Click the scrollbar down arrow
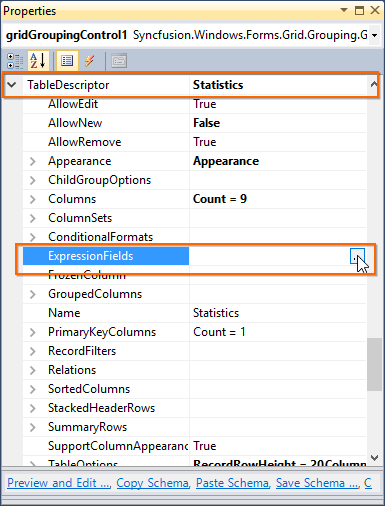This screenshot has height=506, width=389. [x=374, y=458]
